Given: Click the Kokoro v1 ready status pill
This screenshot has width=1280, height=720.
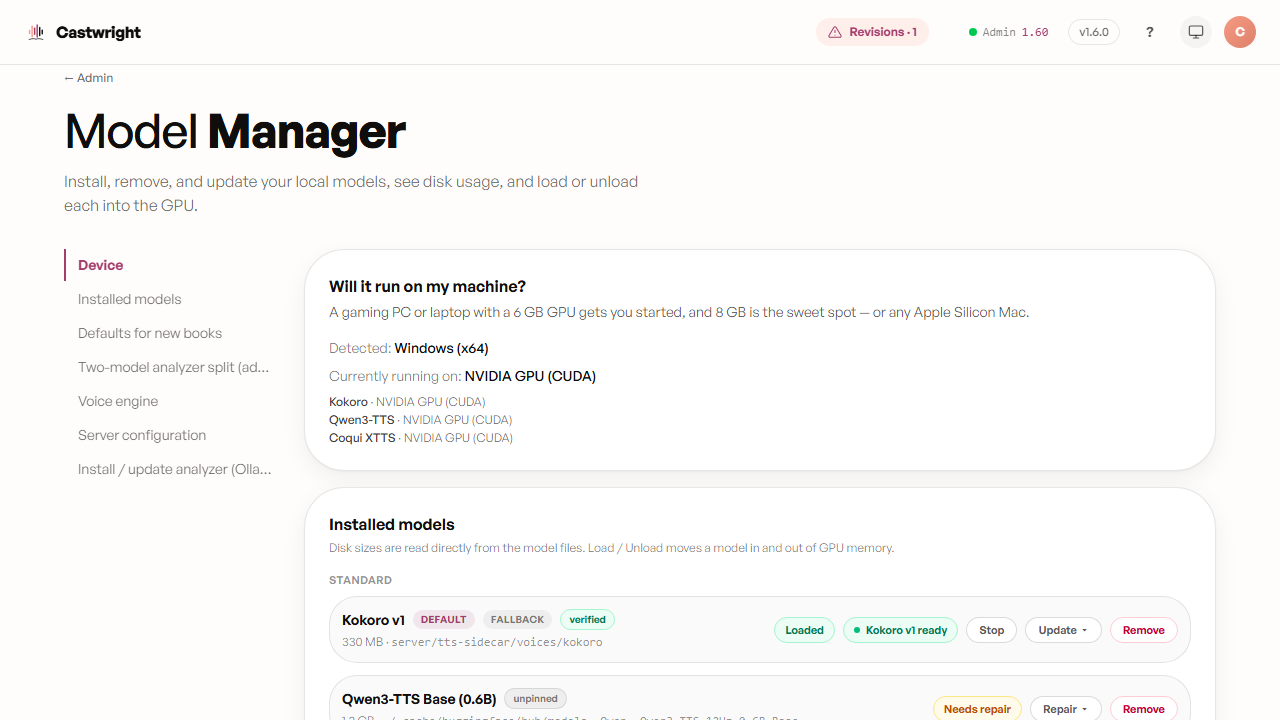Looking at the screenshot, I should 900,630.
